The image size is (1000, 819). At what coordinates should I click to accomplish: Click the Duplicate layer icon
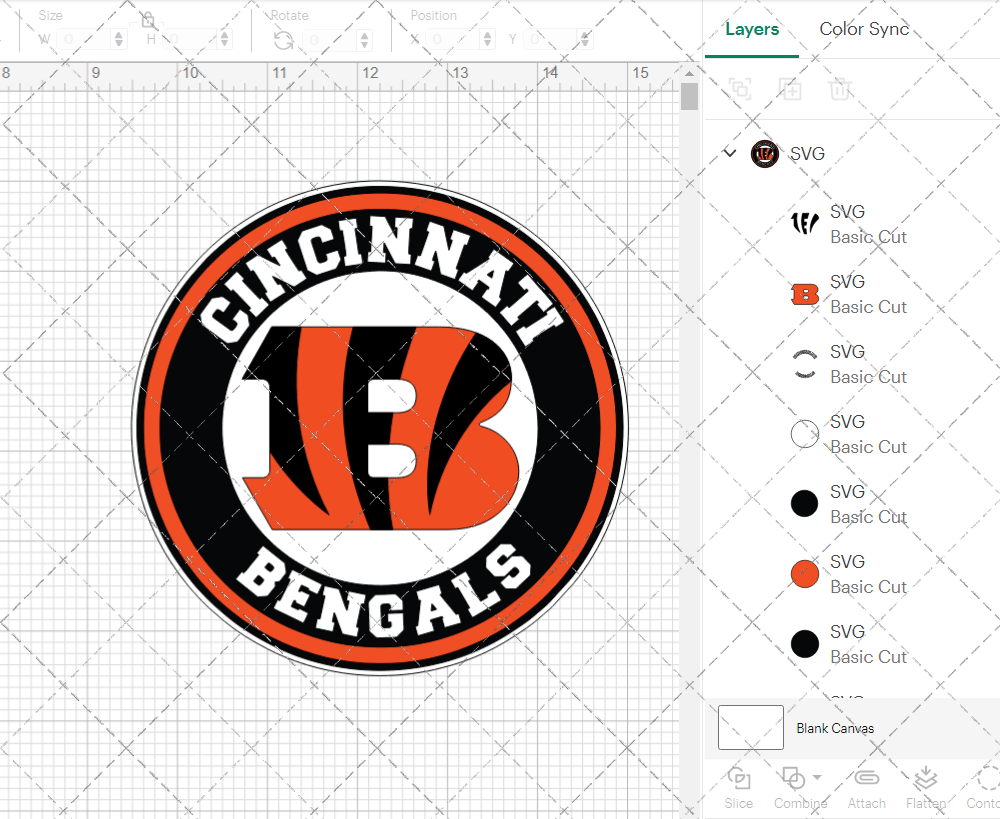pos(790,89)
